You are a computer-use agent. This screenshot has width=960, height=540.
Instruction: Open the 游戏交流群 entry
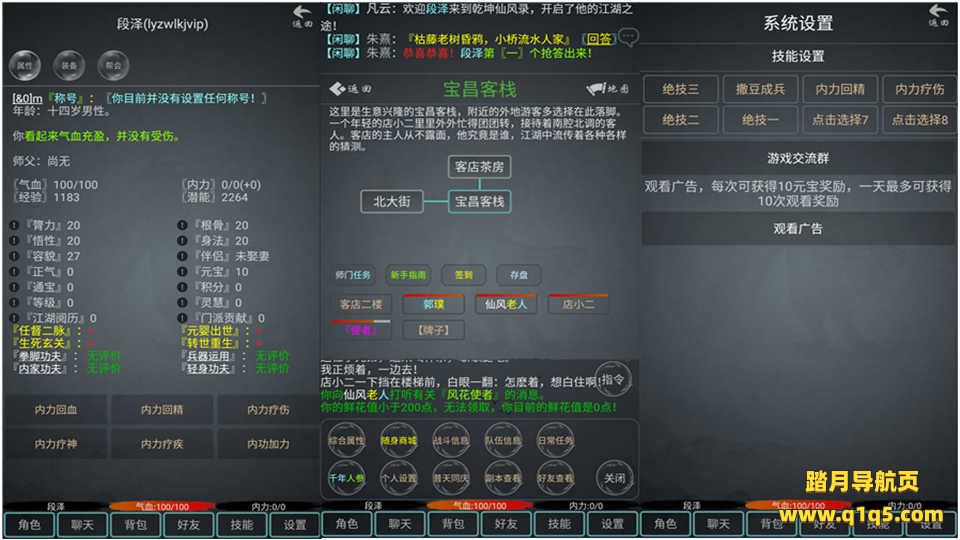click(797, 158)
